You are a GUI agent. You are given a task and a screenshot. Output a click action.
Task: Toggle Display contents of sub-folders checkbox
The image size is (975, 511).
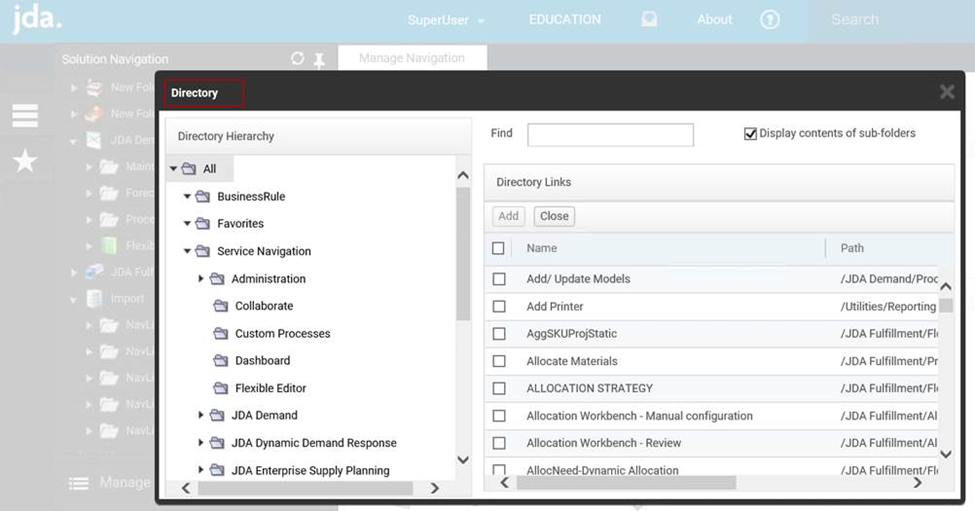(751, 134)
